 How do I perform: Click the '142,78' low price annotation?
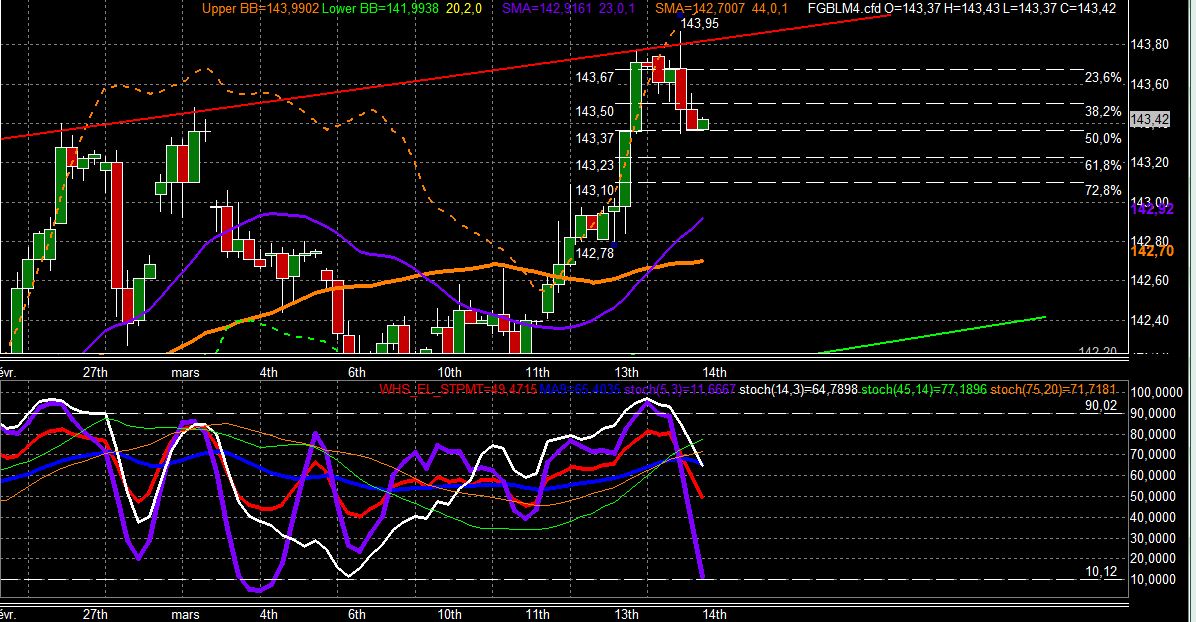tap(594, 253)
